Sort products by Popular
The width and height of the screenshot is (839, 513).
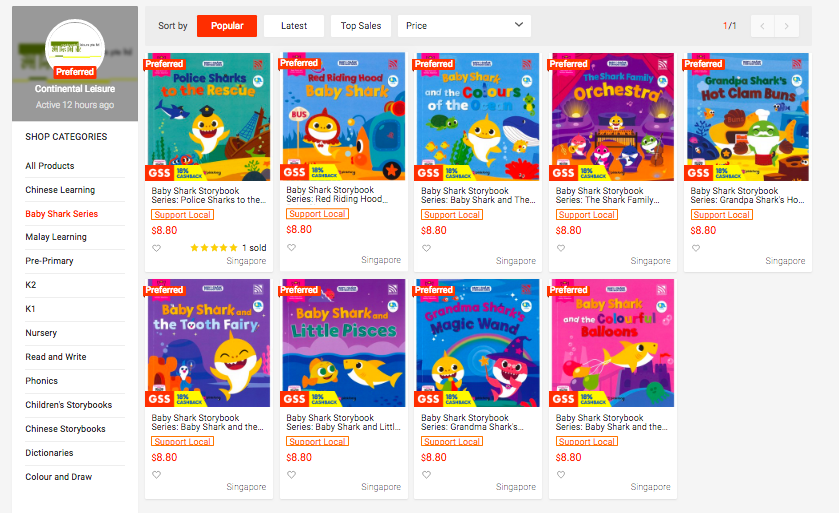(x=227, y=26)
